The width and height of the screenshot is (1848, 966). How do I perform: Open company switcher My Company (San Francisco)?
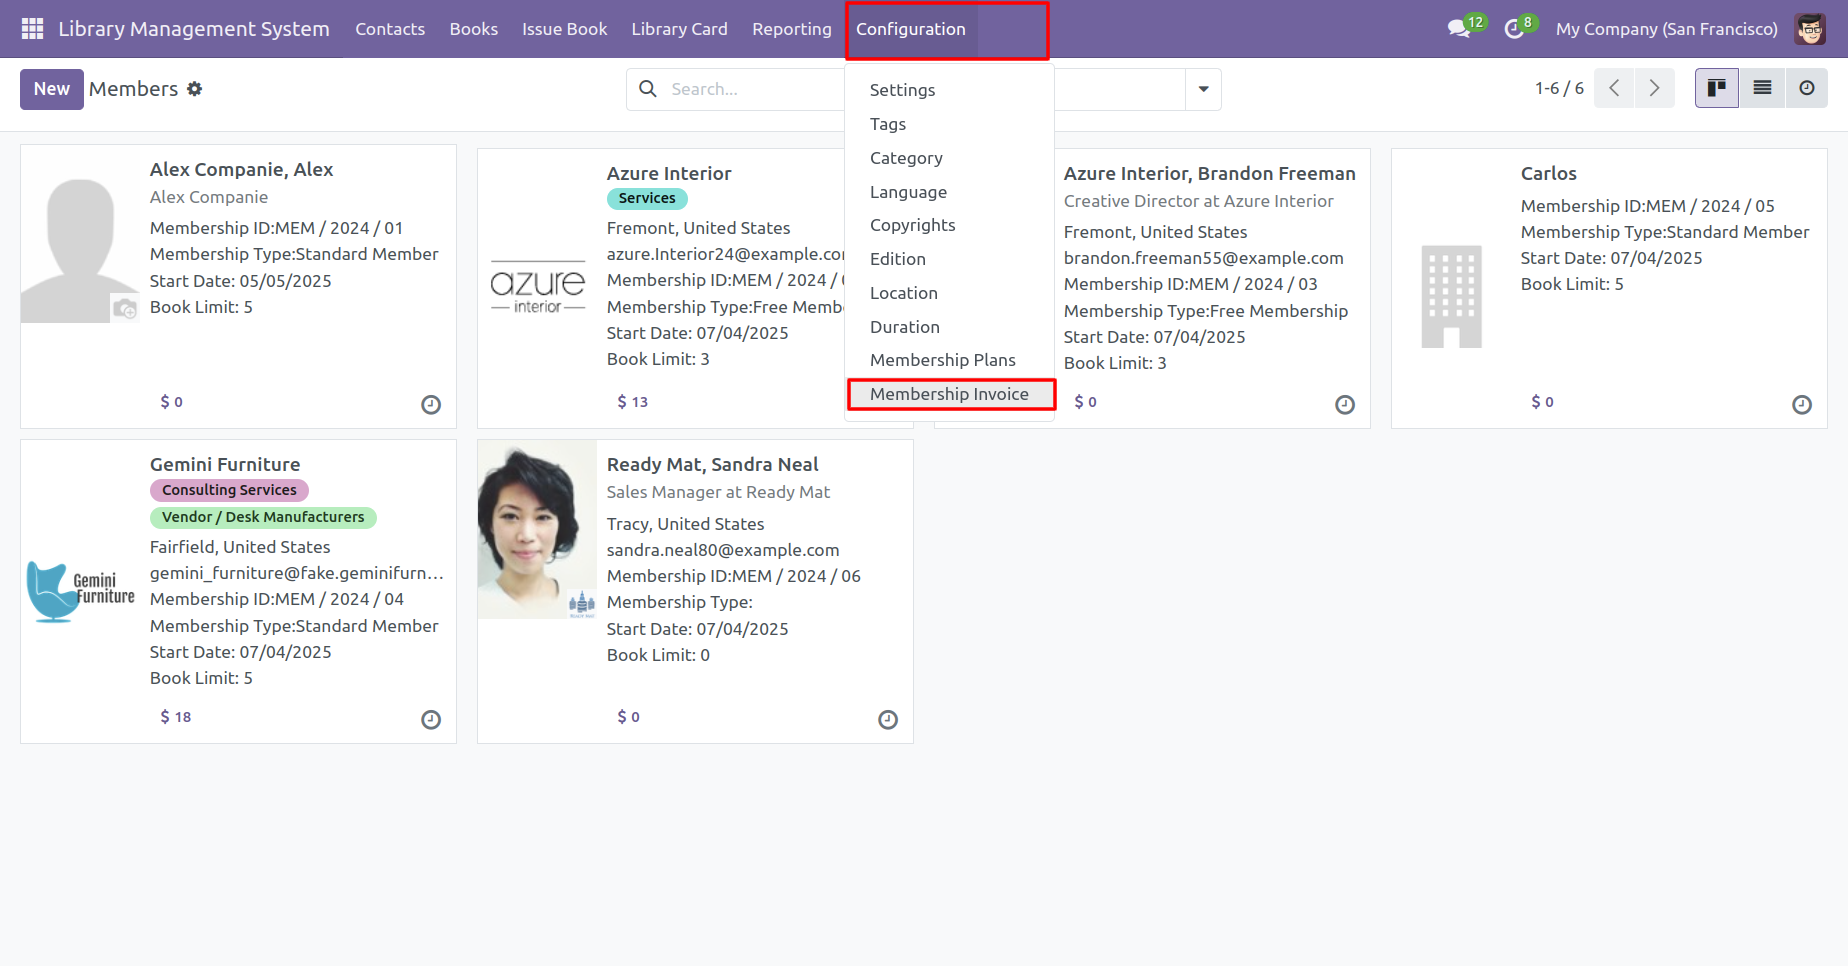(1666, 29)
